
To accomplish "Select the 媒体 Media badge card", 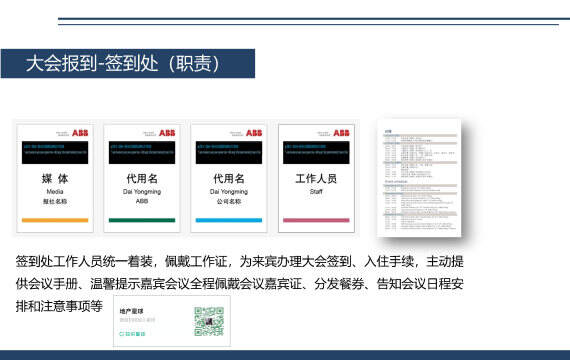I will click(55, 178).
